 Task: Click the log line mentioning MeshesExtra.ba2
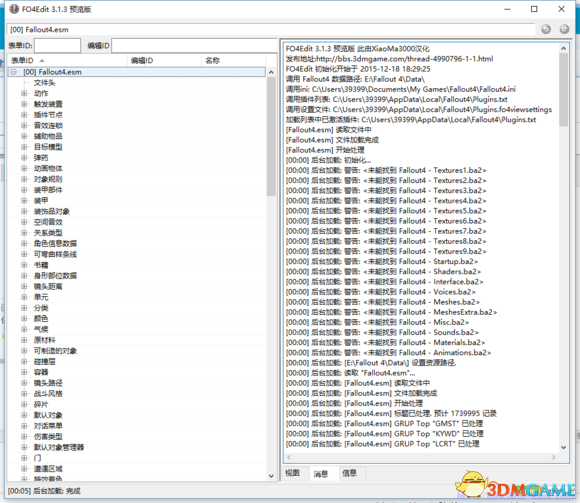[x=391, y=312]
